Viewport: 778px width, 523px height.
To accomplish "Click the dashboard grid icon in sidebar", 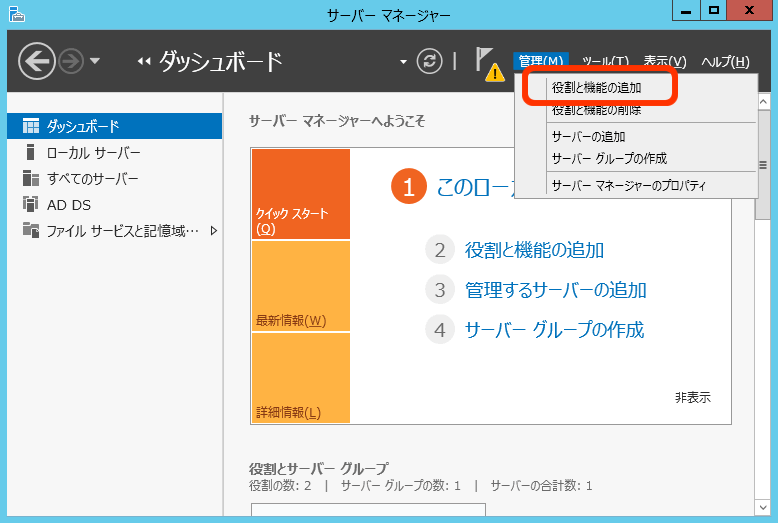I will coord(31,126).
